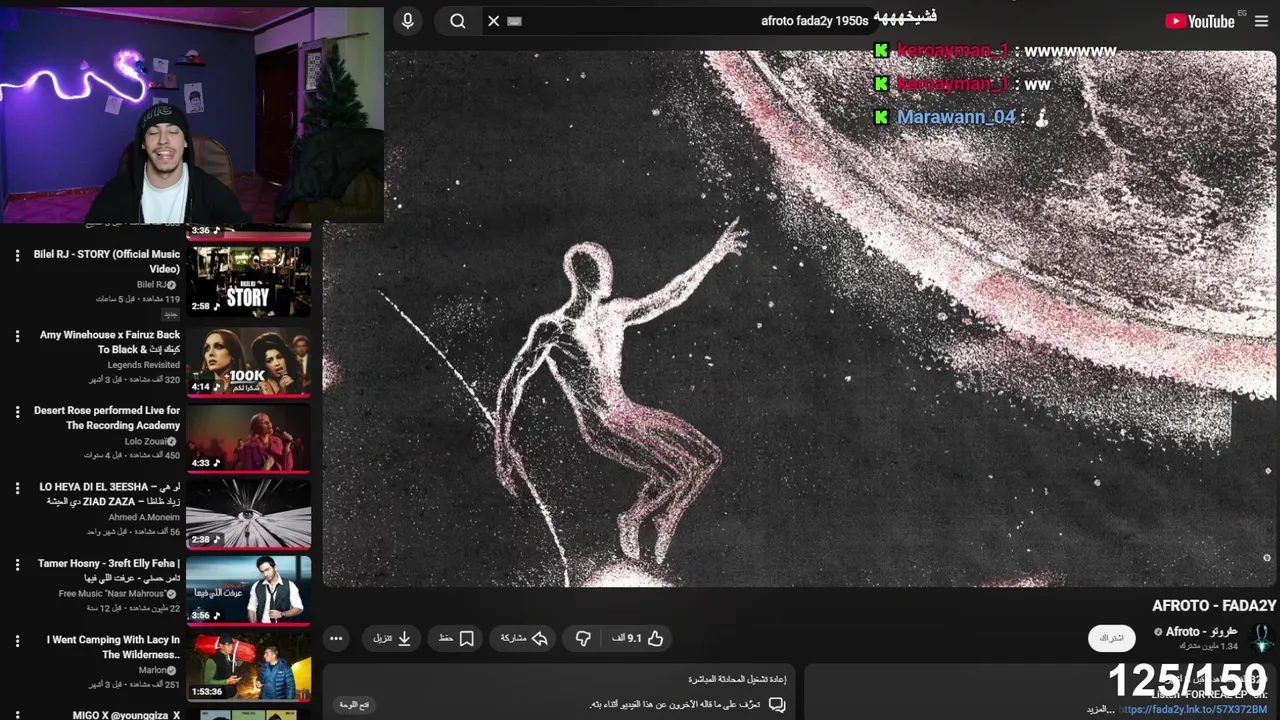The height and width of the screenshot is (720, 1280).
Task: Click the AFROTO - FADA2Y video title
Action: point(1214,605)
